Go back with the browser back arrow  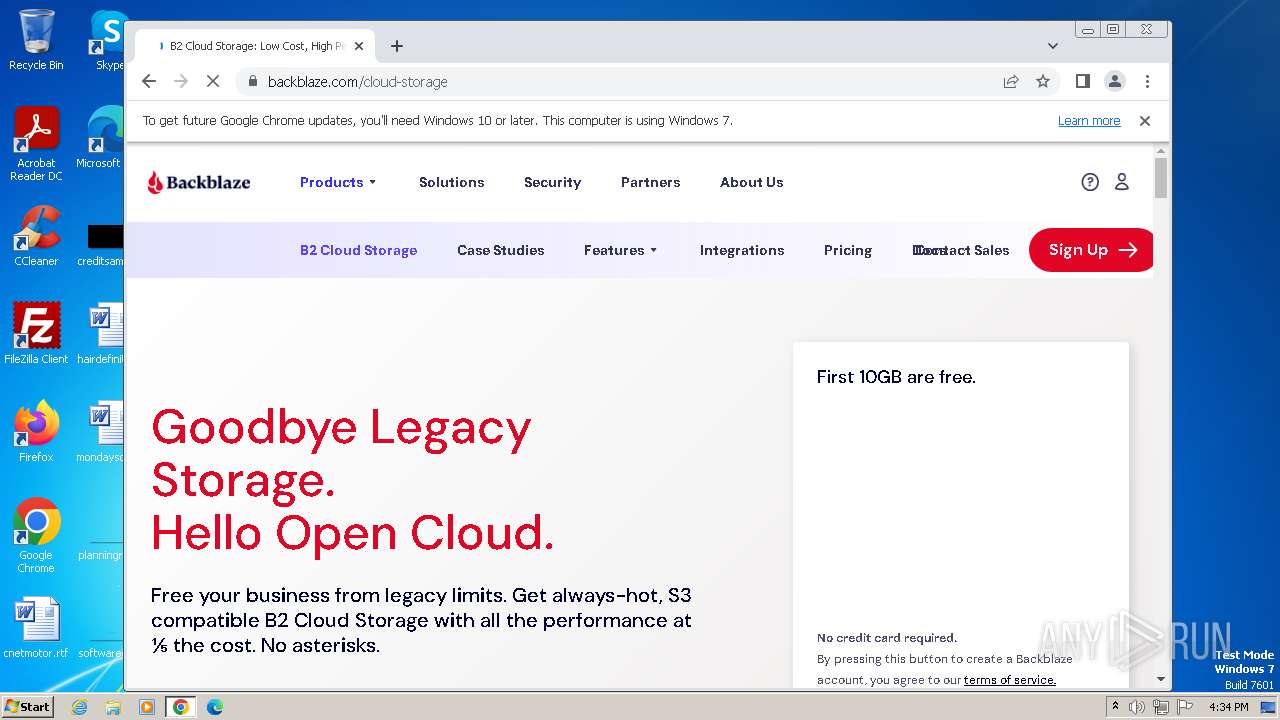[x=149, y=82]
